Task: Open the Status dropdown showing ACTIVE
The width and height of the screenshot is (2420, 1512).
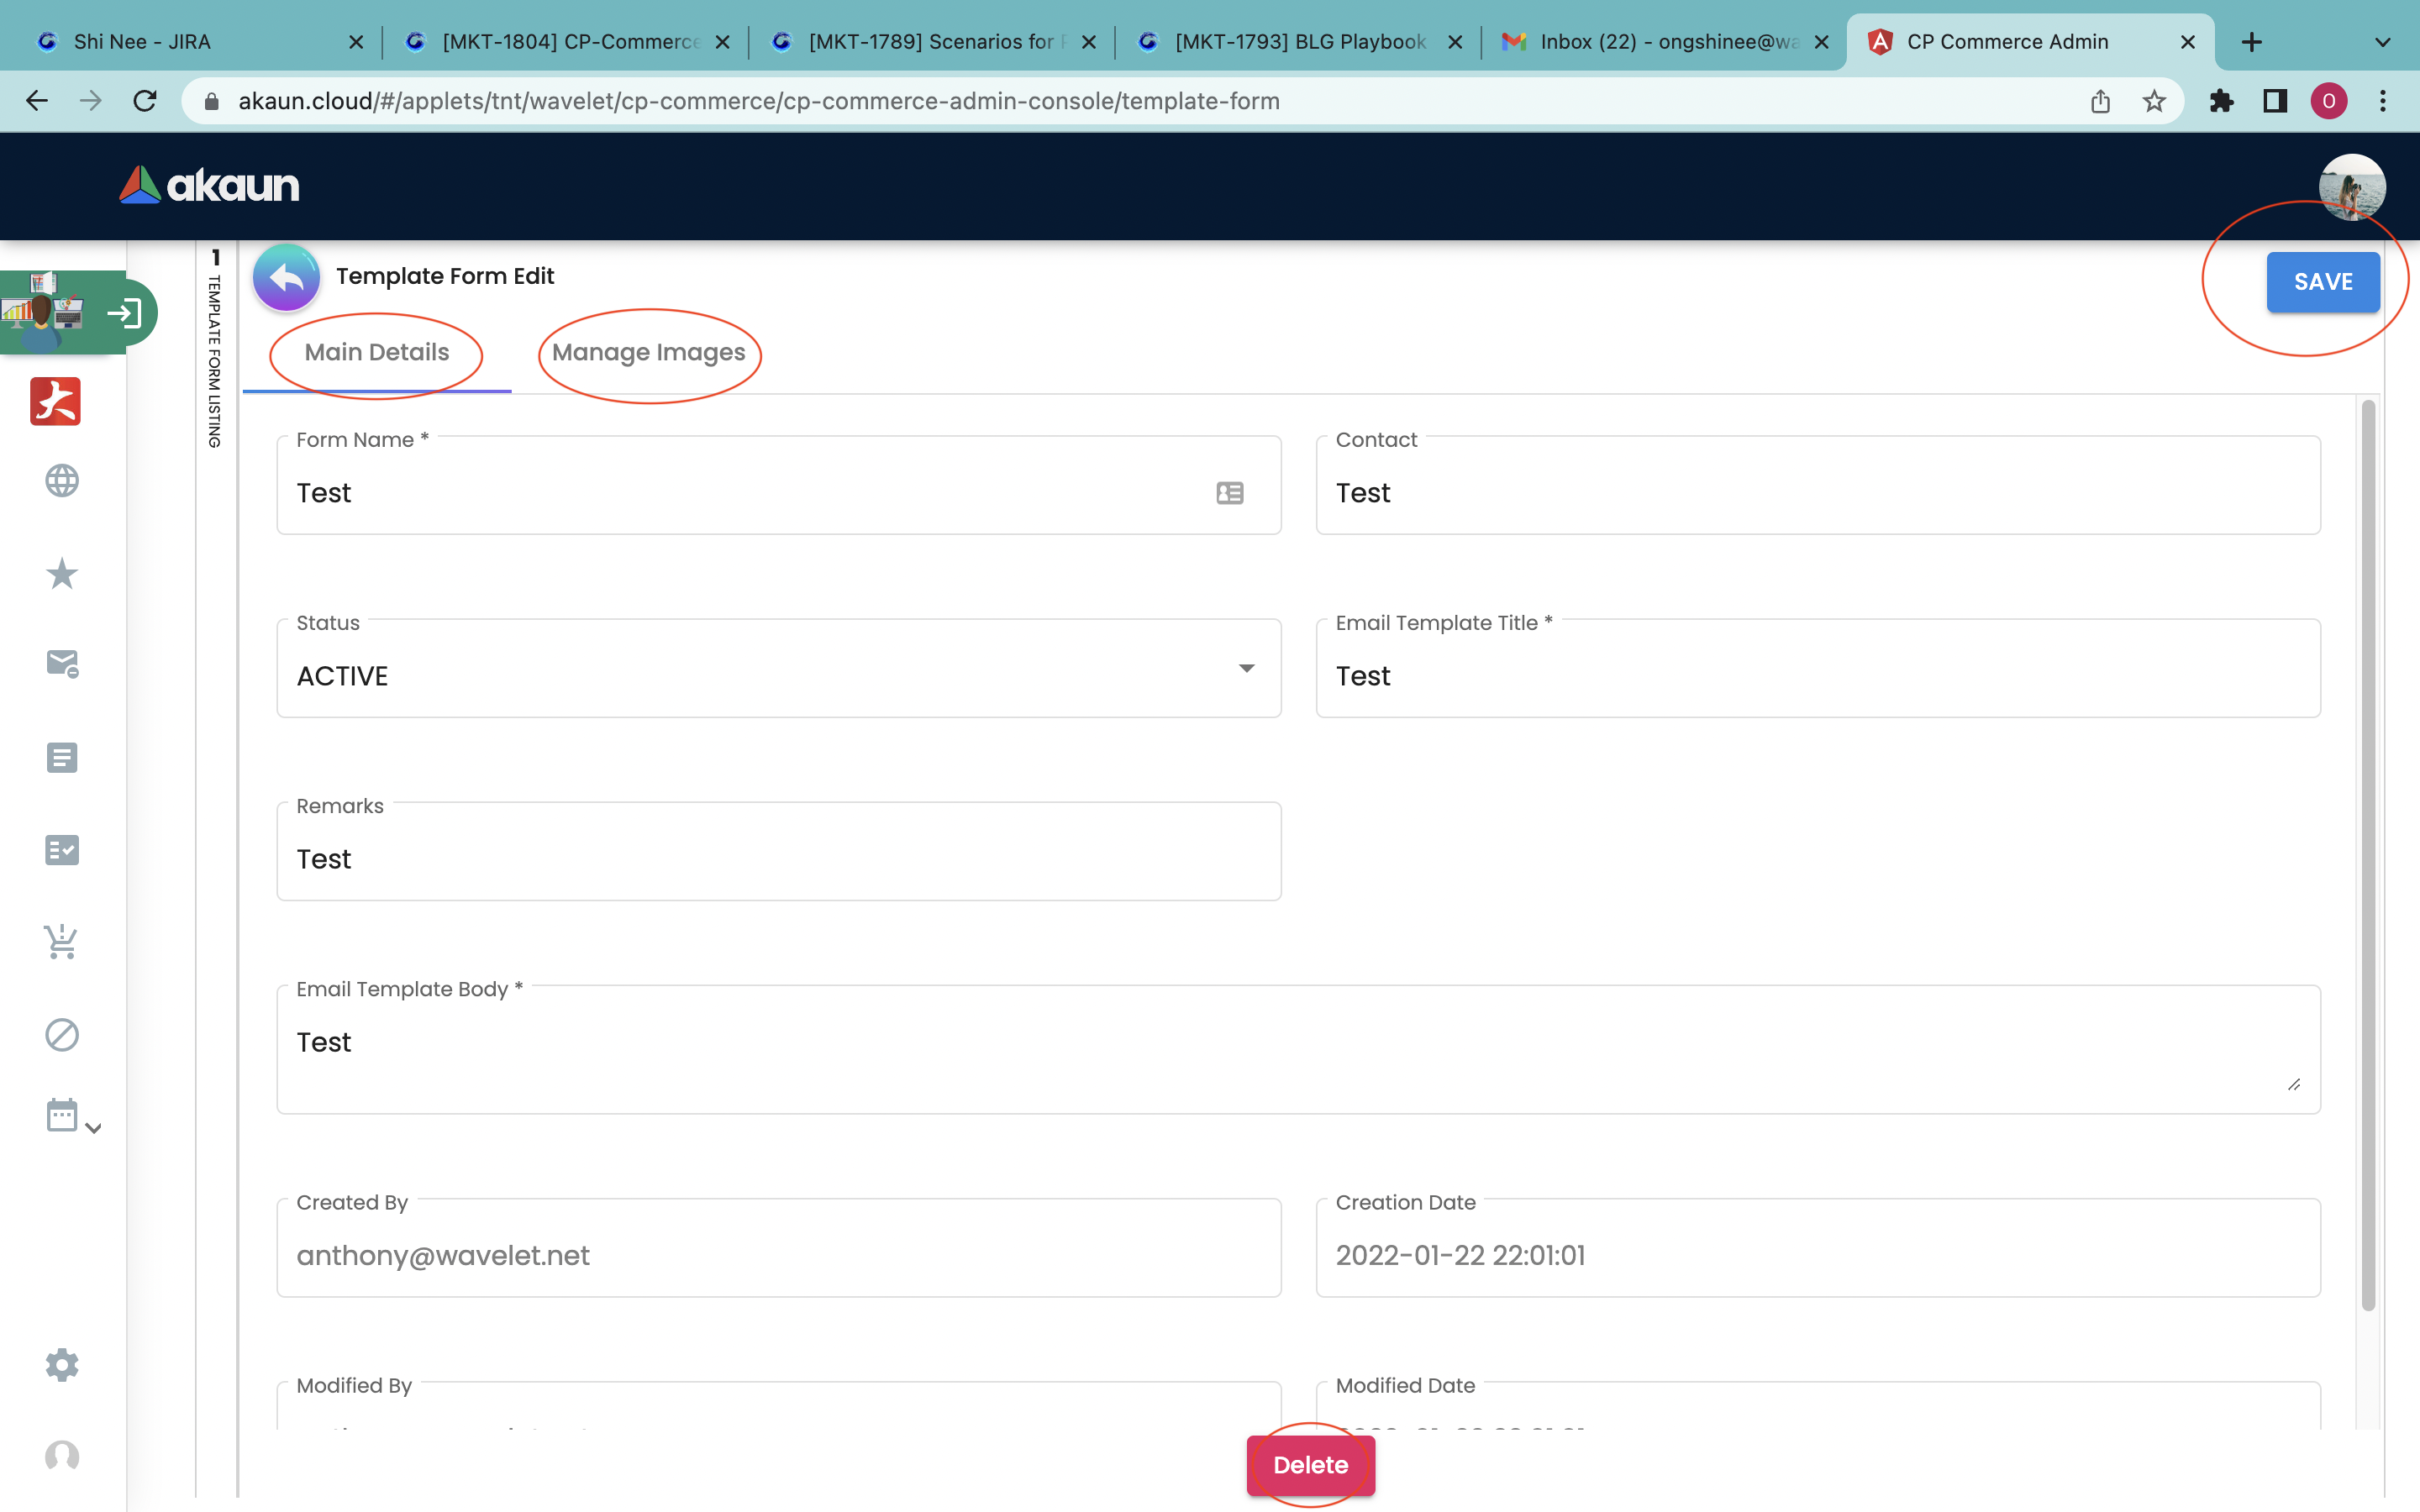Action: (778, 669)
